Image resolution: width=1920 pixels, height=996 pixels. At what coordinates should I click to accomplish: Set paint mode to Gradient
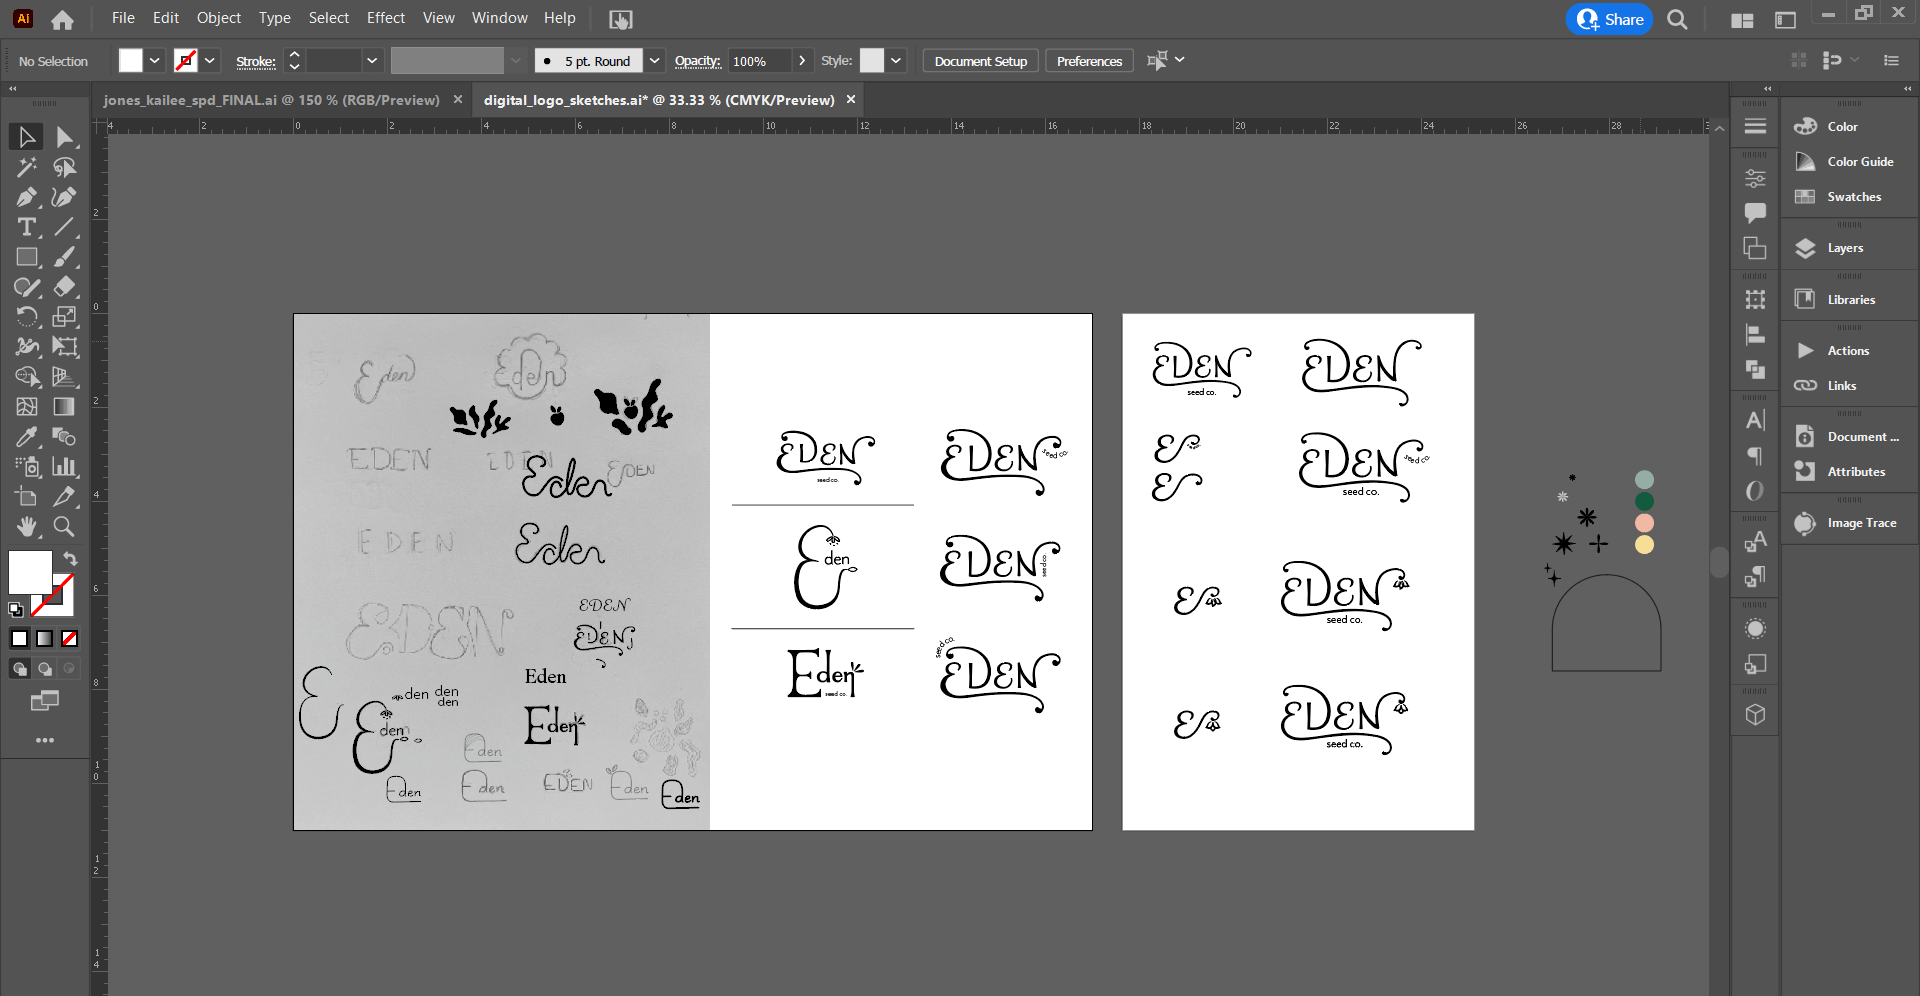pos(45,638)
